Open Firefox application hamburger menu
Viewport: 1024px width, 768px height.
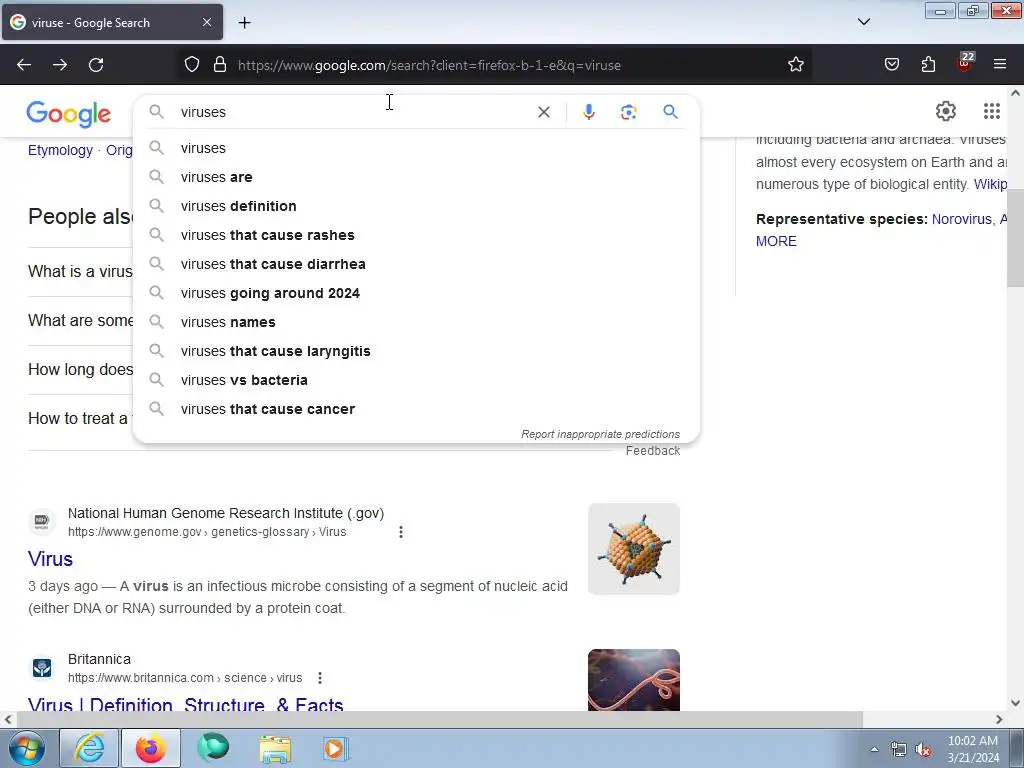click(x=1000, y=64)
